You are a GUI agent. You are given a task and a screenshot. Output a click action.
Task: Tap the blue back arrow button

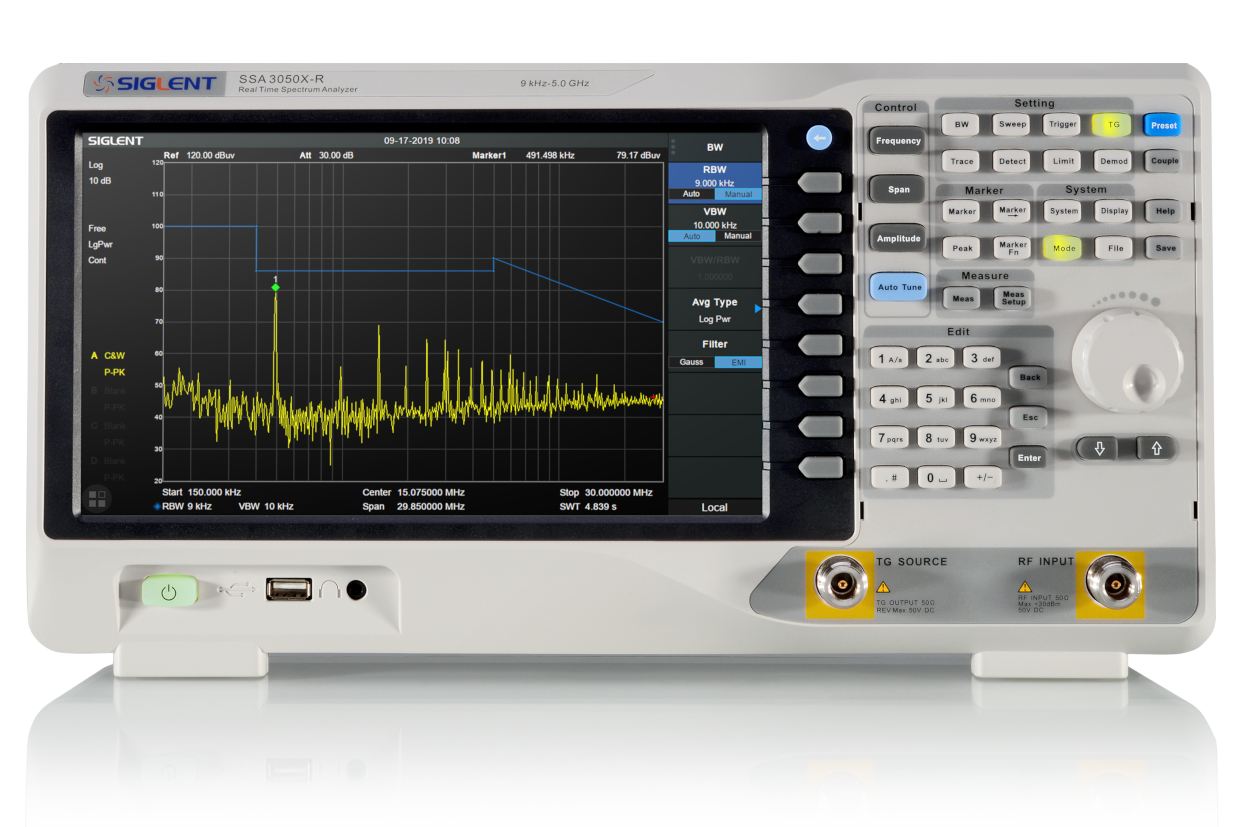point(820,138)
